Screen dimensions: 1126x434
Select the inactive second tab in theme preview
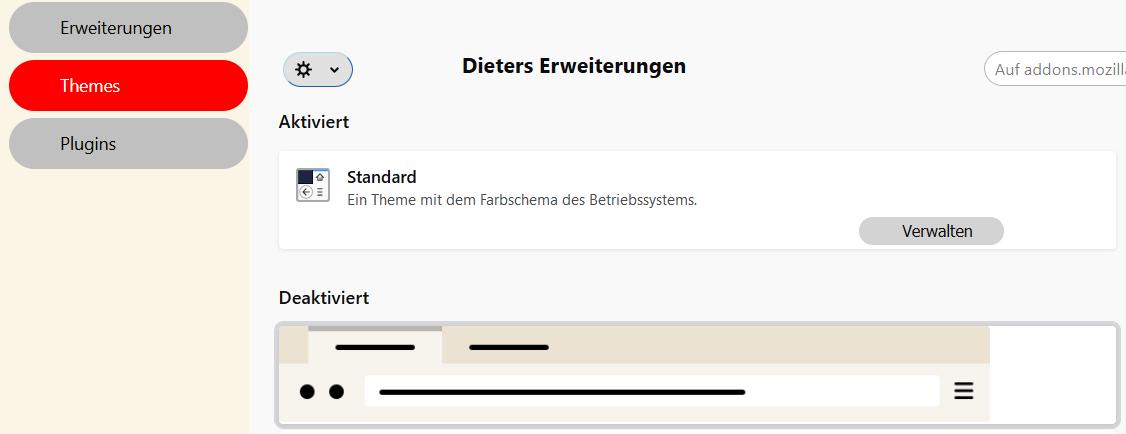(509, 347)
